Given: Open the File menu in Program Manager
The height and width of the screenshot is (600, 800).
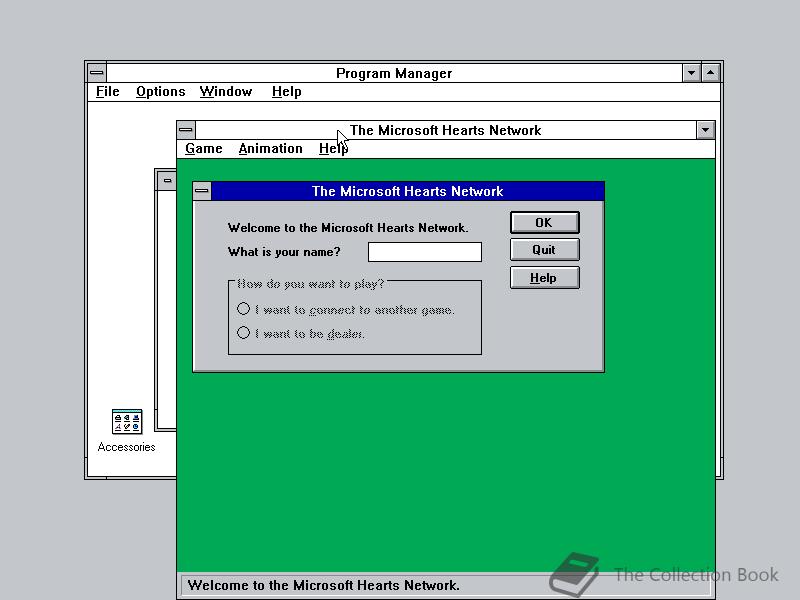Looking at the screenshot, I should coord(106,91).
